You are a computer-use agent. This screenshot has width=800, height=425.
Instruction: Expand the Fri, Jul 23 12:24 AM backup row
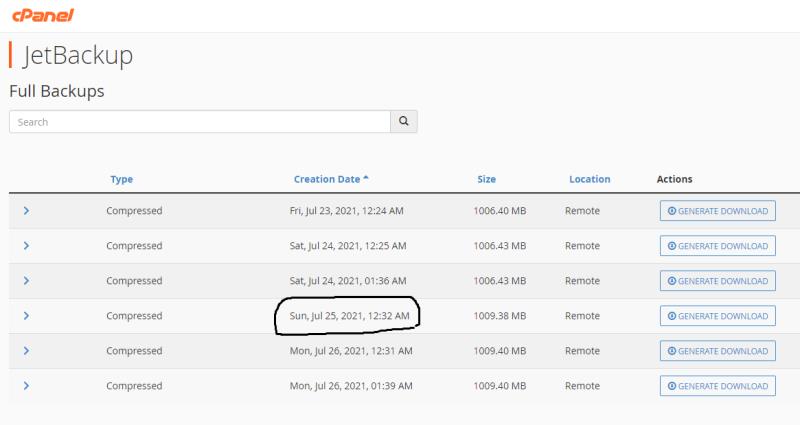click(26, 211)
